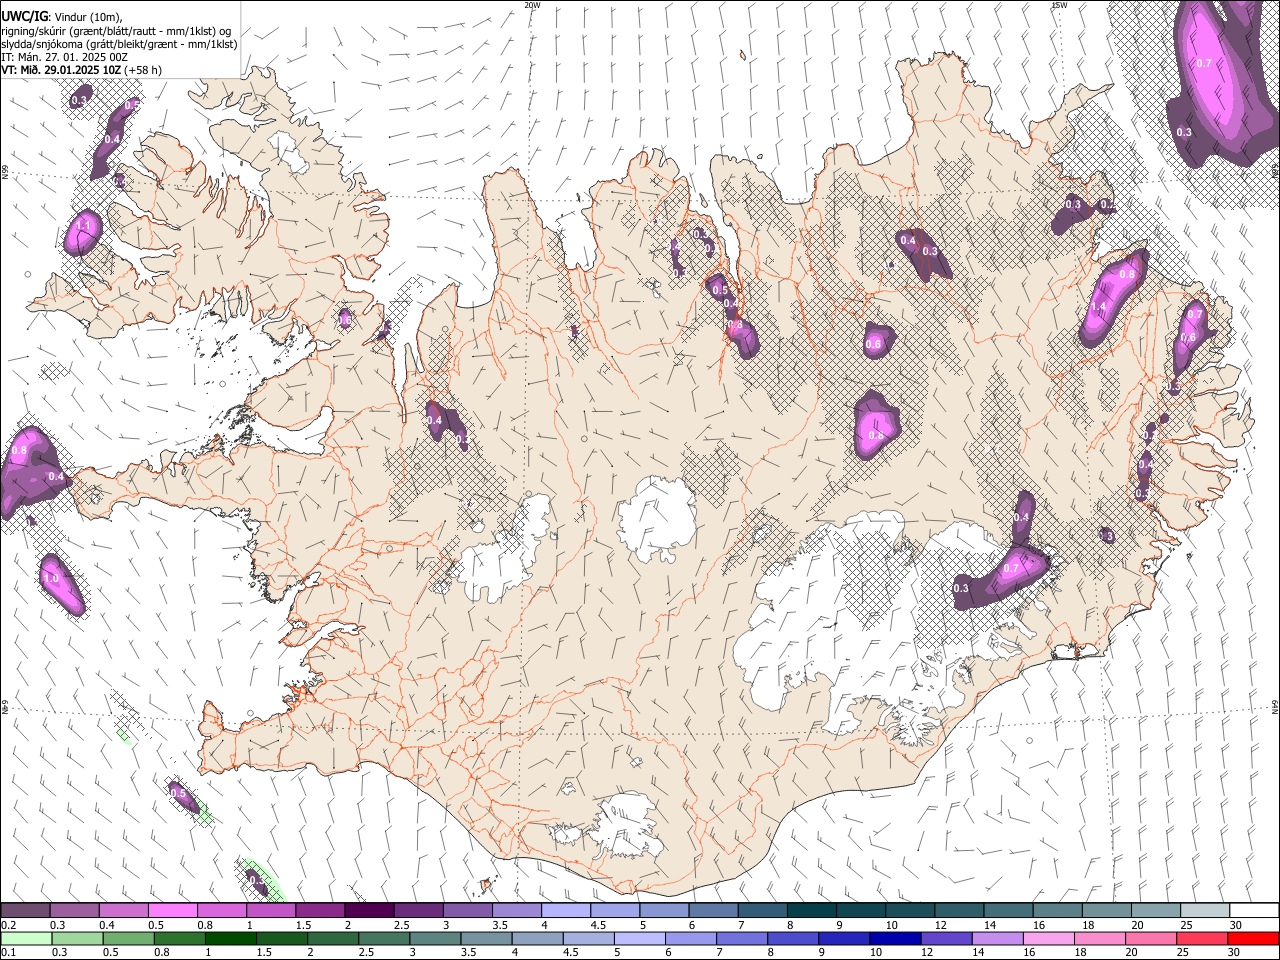Screen dimensions: 1280x960
Task: Click the '1.4' precipitation label in the east
Action: (x=1098, y=307)
